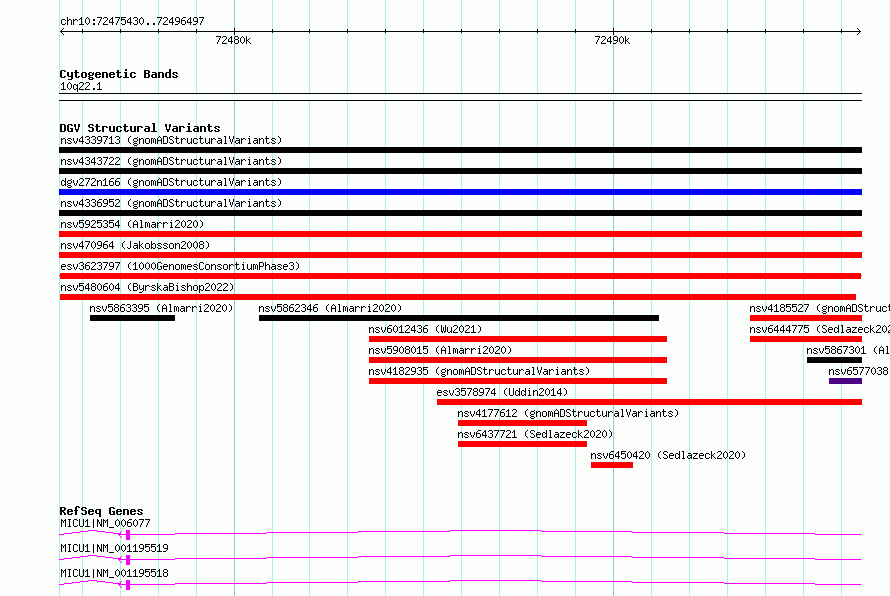Viewport: 890px width, 596px height.
Task: Click the nsv6577038 variant label
Action: coord(858,371)
